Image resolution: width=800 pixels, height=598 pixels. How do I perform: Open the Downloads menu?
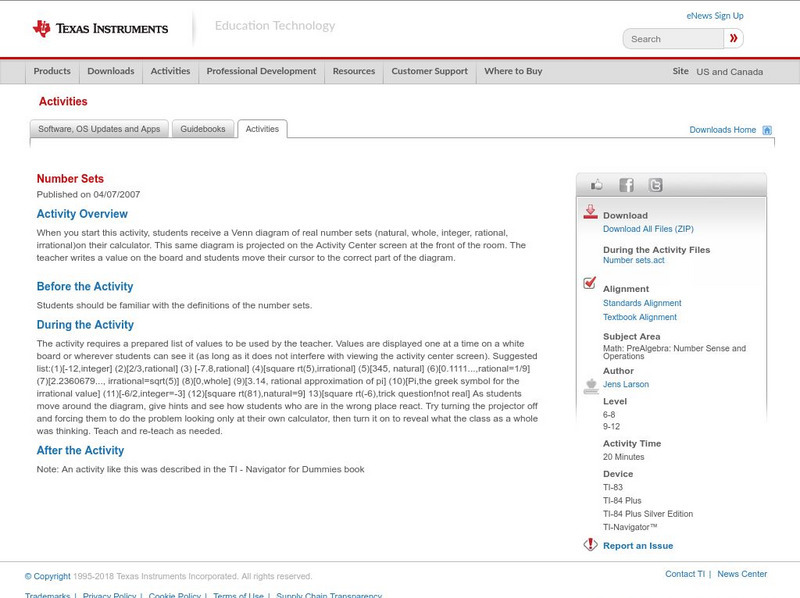point(111,71)
